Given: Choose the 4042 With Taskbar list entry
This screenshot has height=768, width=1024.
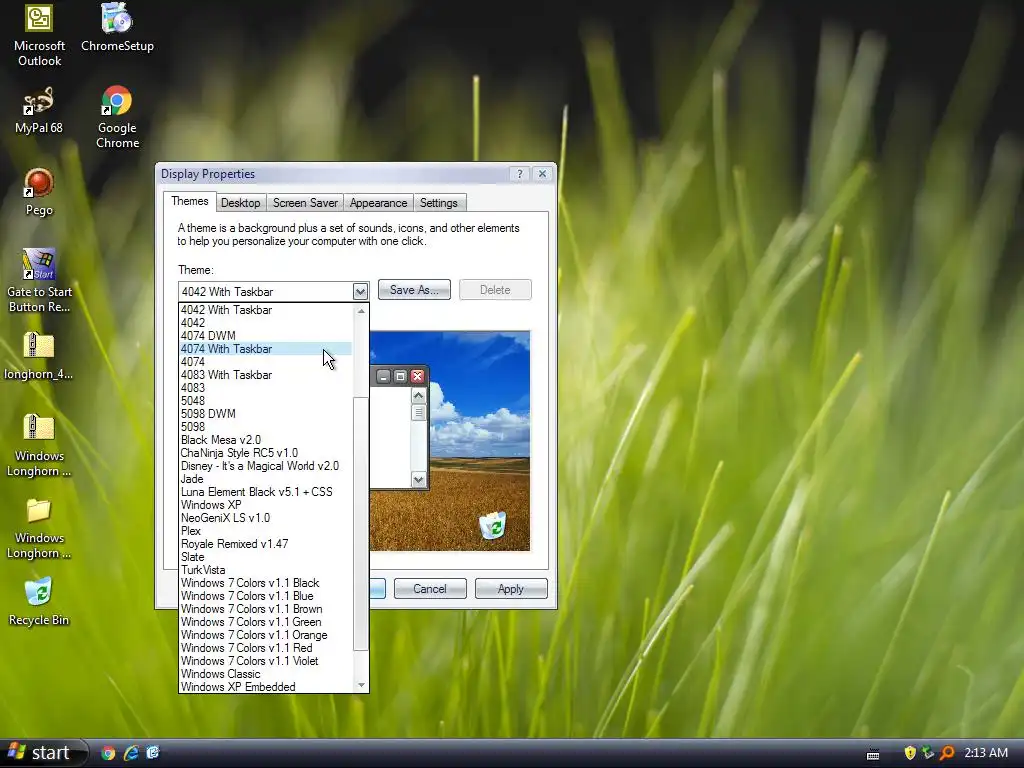Looking at the screenshot, I should point(266,310).
